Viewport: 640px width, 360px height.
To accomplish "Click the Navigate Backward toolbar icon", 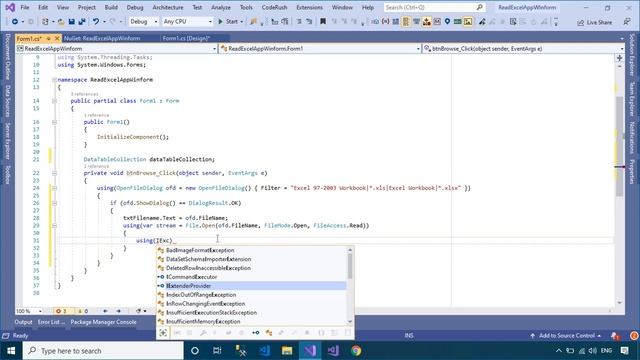I will tap(15, 22).
